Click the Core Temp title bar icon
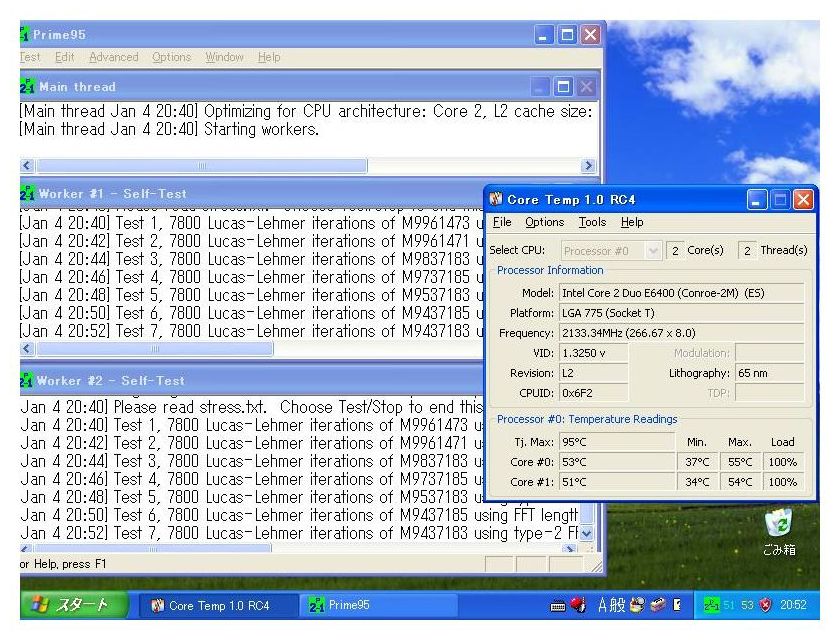The height and width of the screenshot is (640, 840). (496, 199)
